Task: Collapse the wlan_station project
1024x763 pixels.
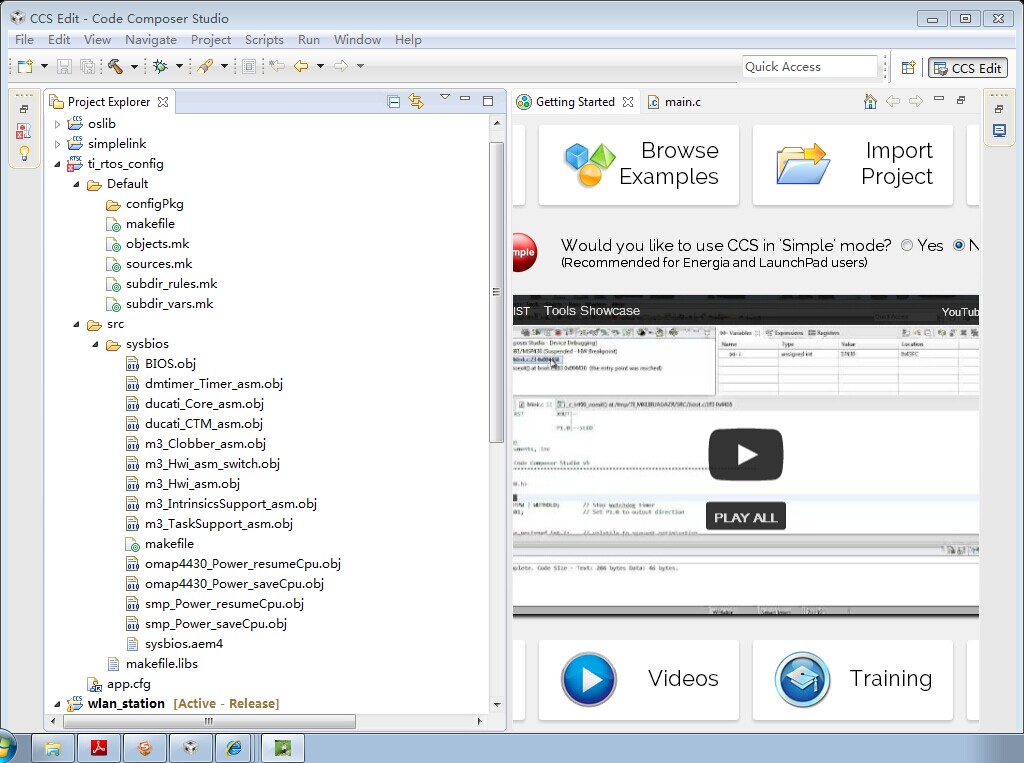Action: (57, 704)
